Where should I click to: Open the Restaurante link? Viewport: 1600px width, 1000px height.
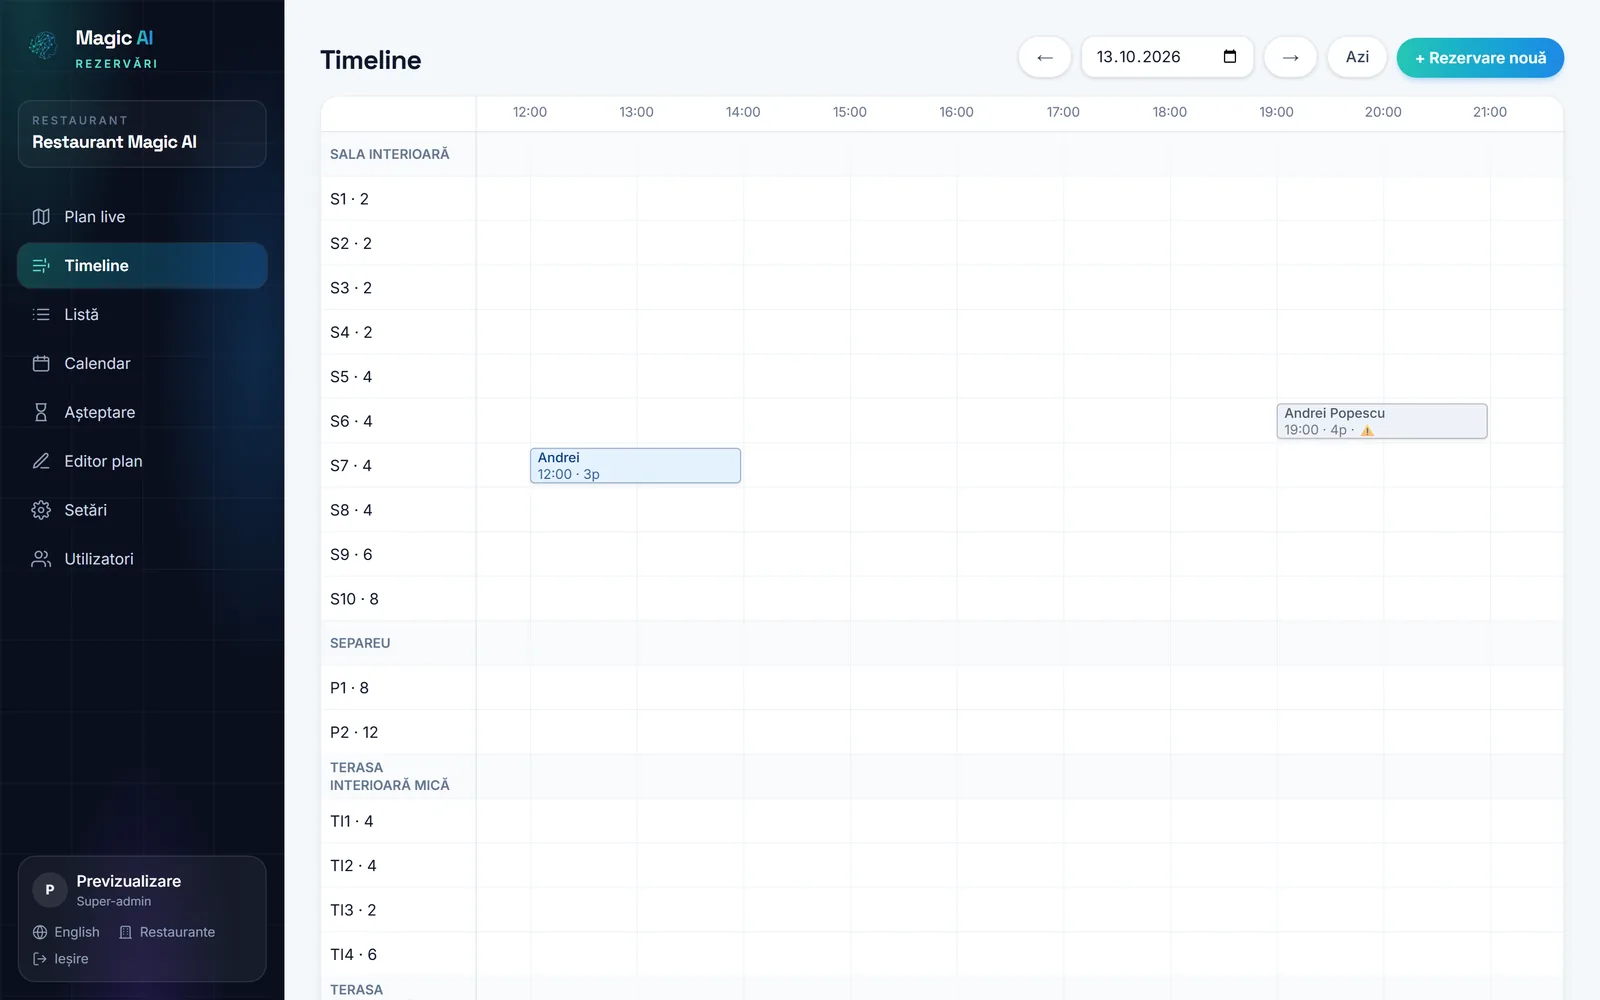coord(167,932)
